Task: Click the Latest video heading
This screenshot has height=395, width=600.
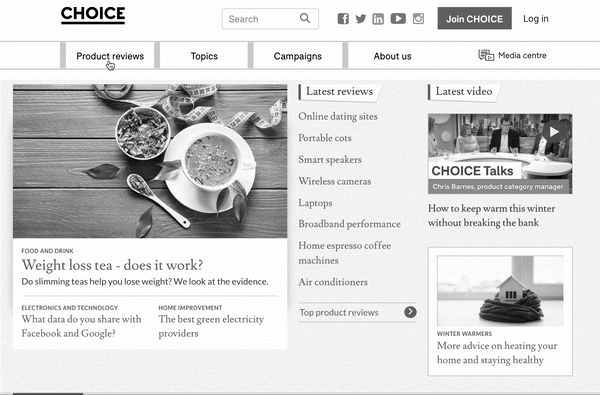Action: coord(464,91)
